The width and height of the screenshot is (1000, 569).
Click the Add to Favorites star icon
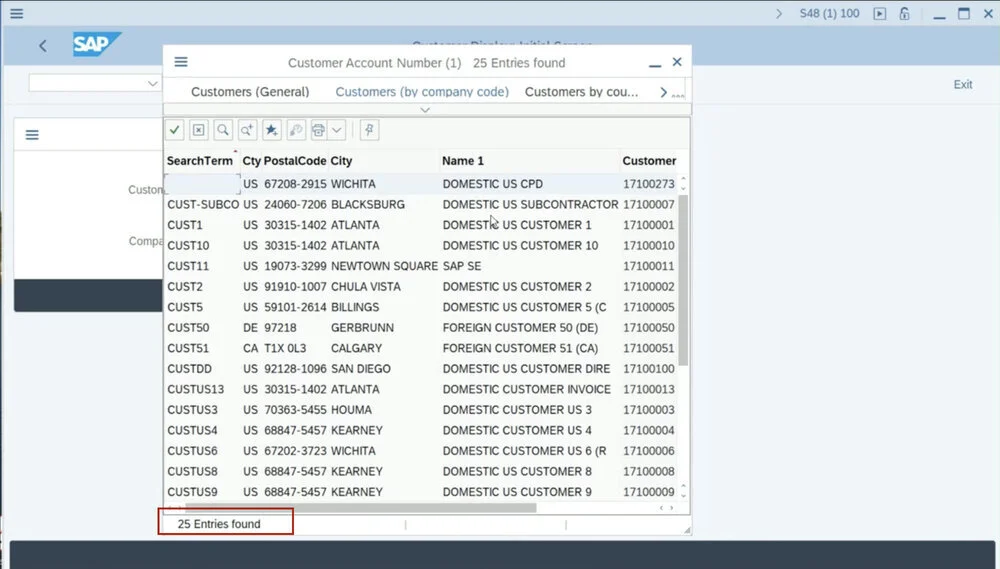point(272,130)
